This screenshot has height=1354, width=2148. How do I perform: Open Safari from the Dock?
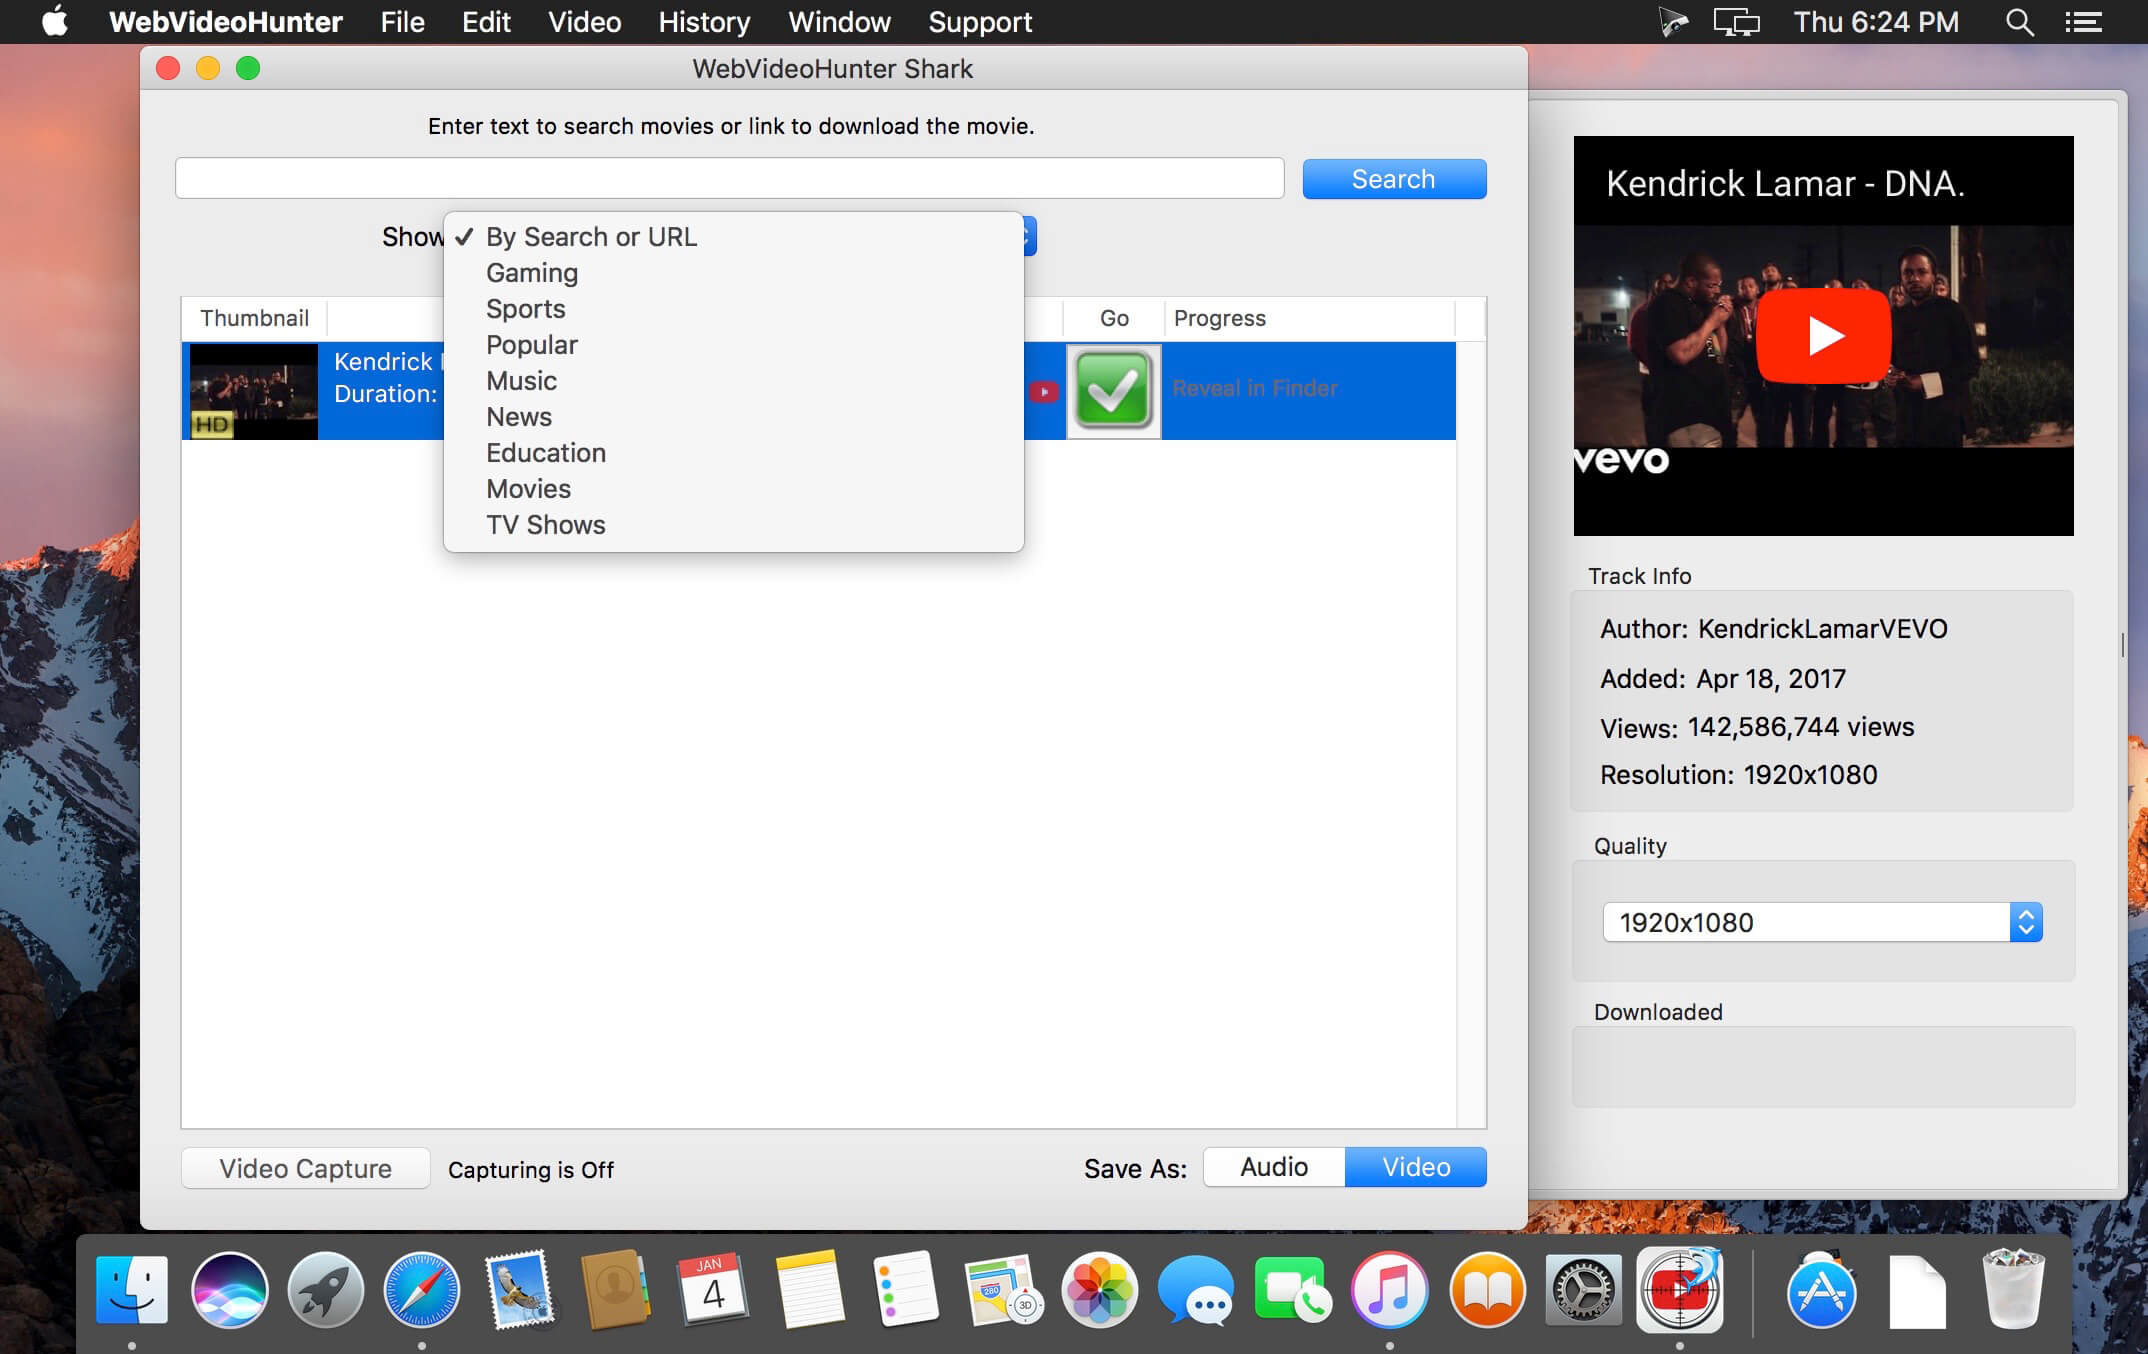coord(422,1290)
